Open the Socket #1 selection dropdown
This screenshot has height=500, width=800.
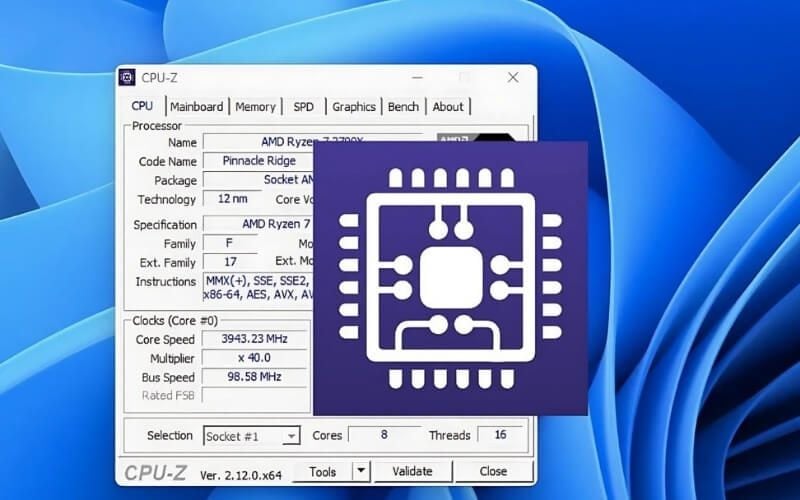[x=252, y=436]
